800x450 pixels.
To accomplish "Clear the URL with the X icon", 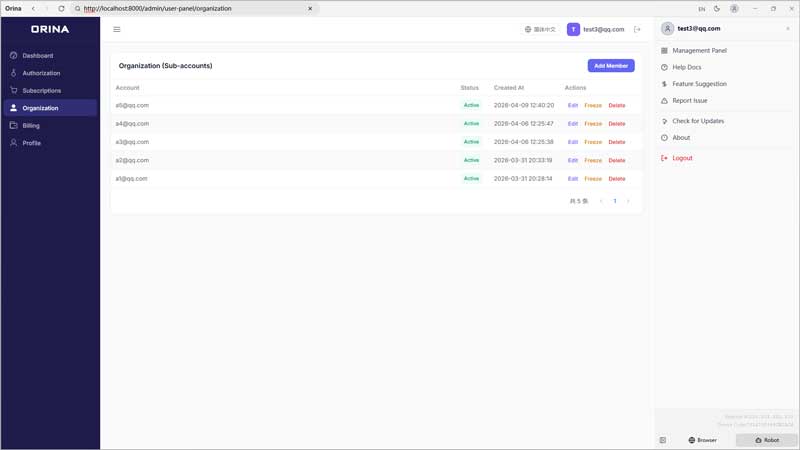I will pyautogui.click(x=310, y=8).
